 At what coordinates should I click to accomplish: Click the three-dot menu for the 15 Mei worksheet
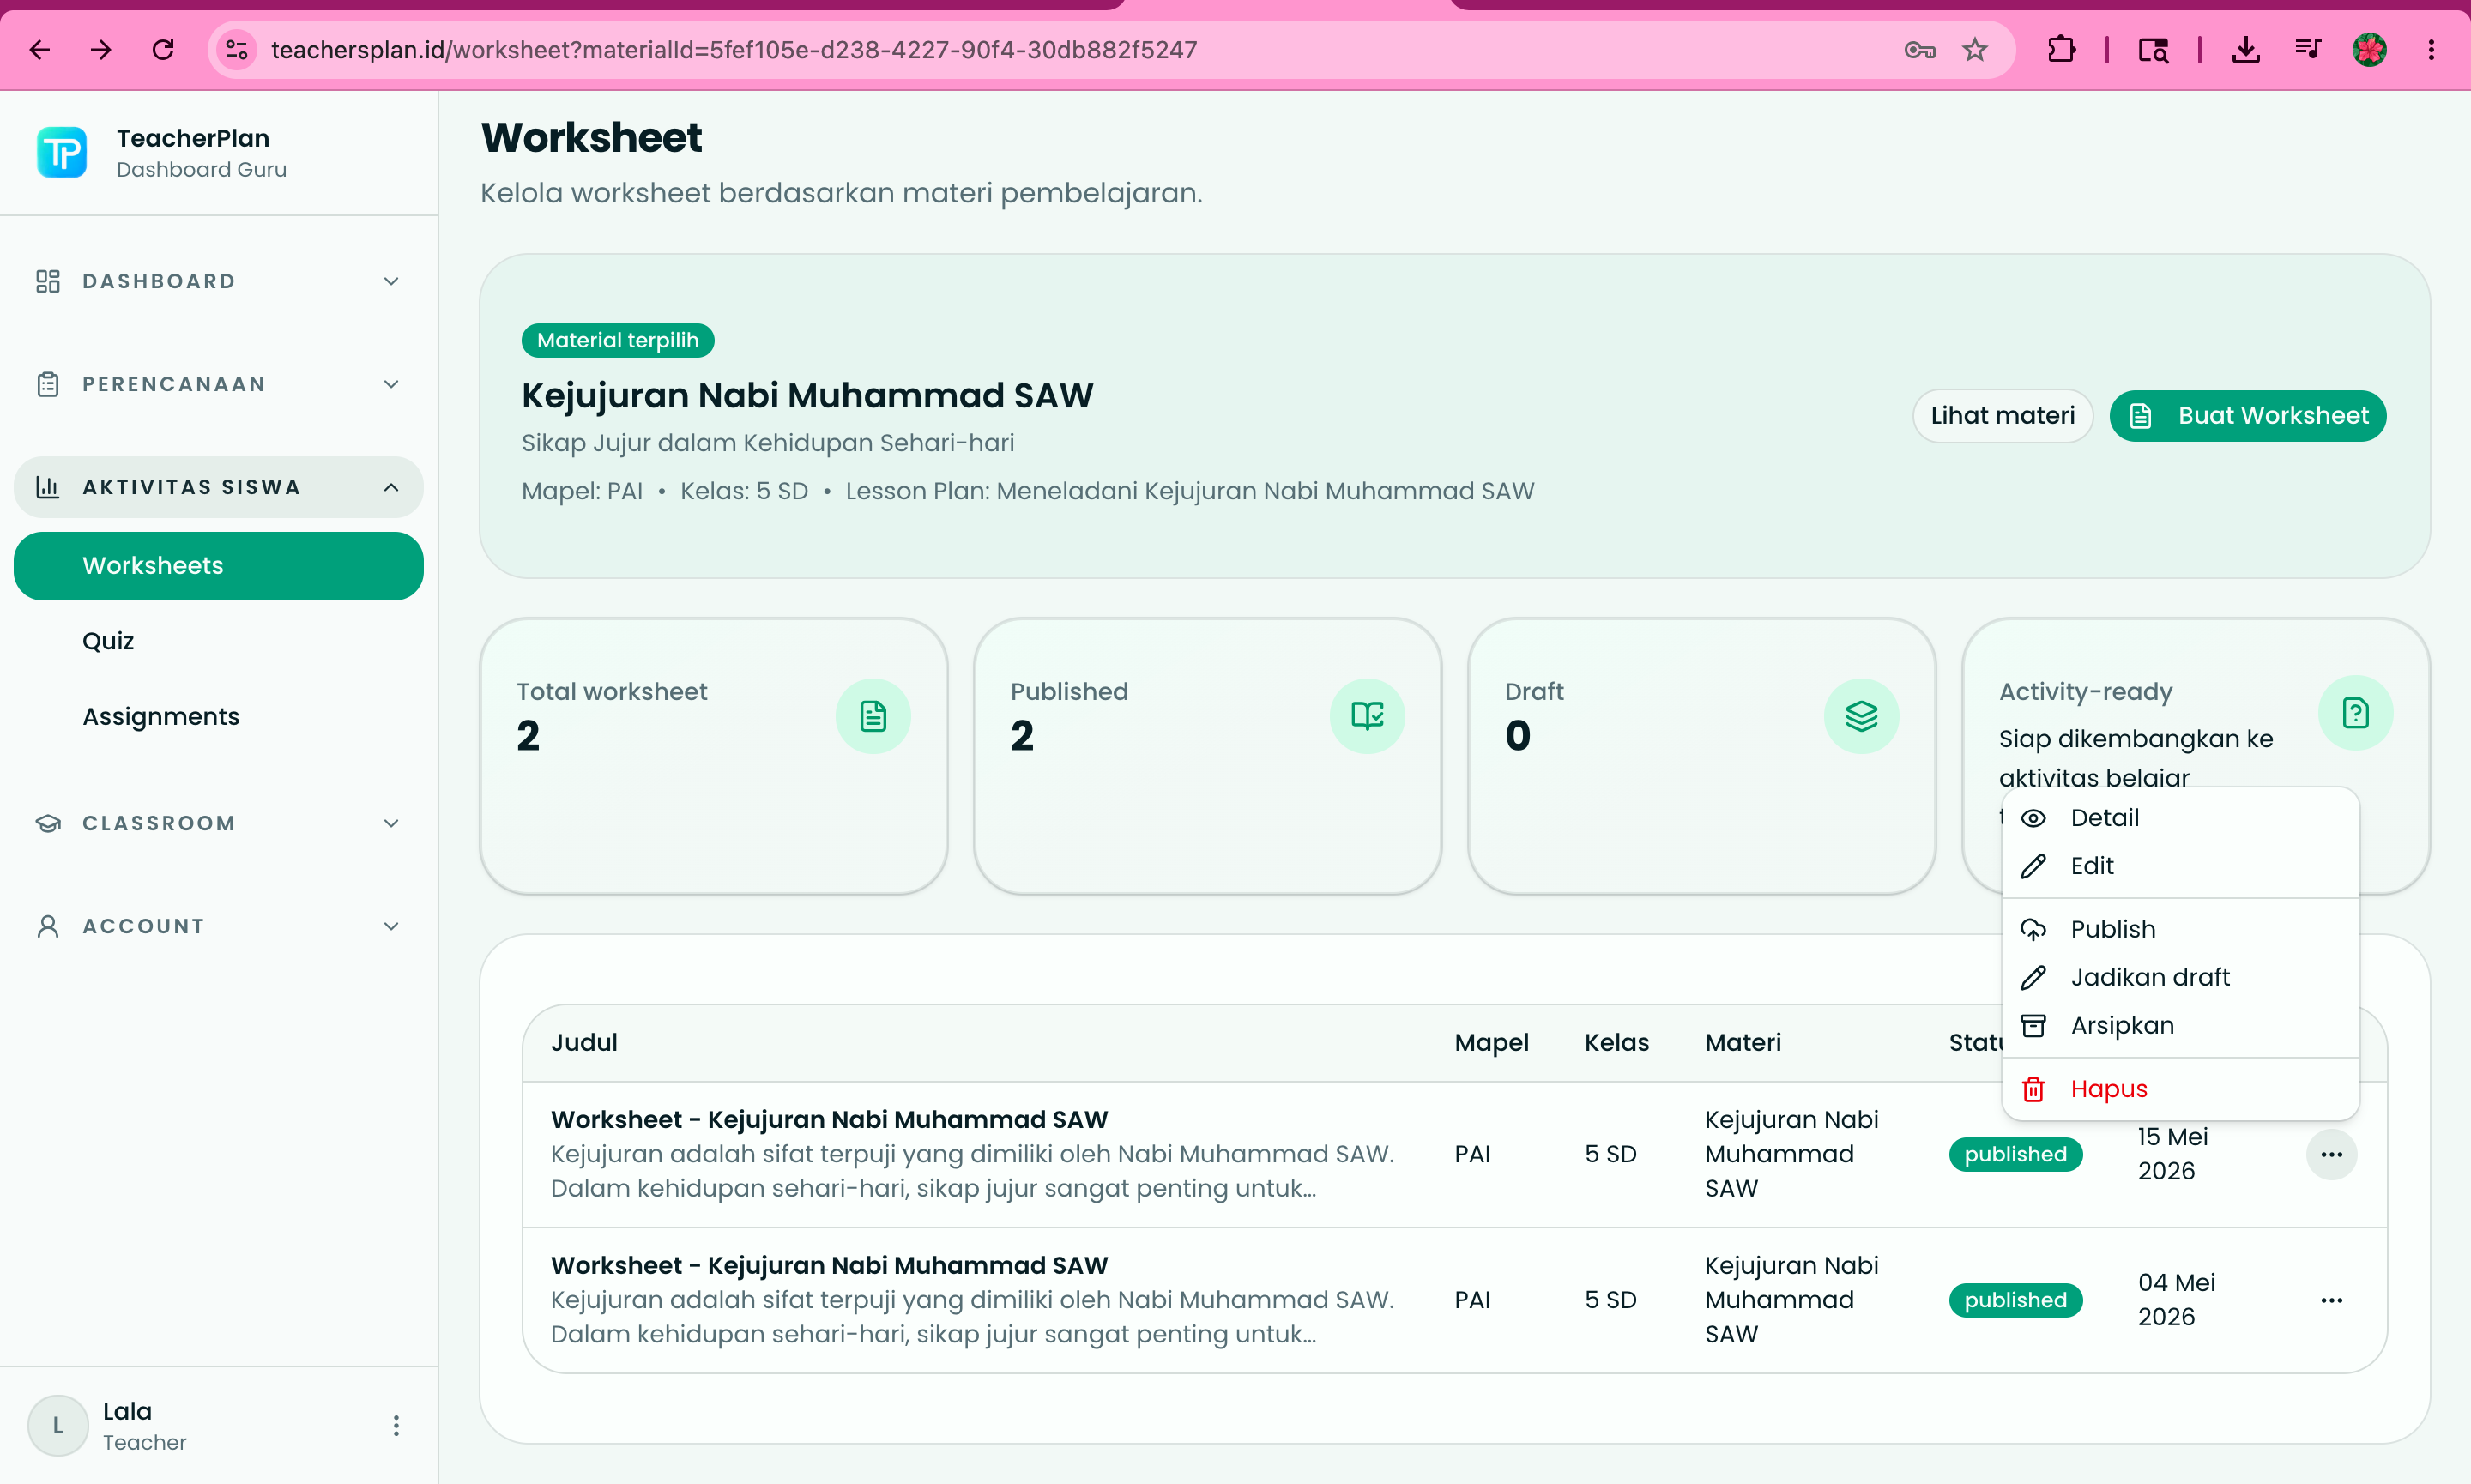coord(2331,1154)
